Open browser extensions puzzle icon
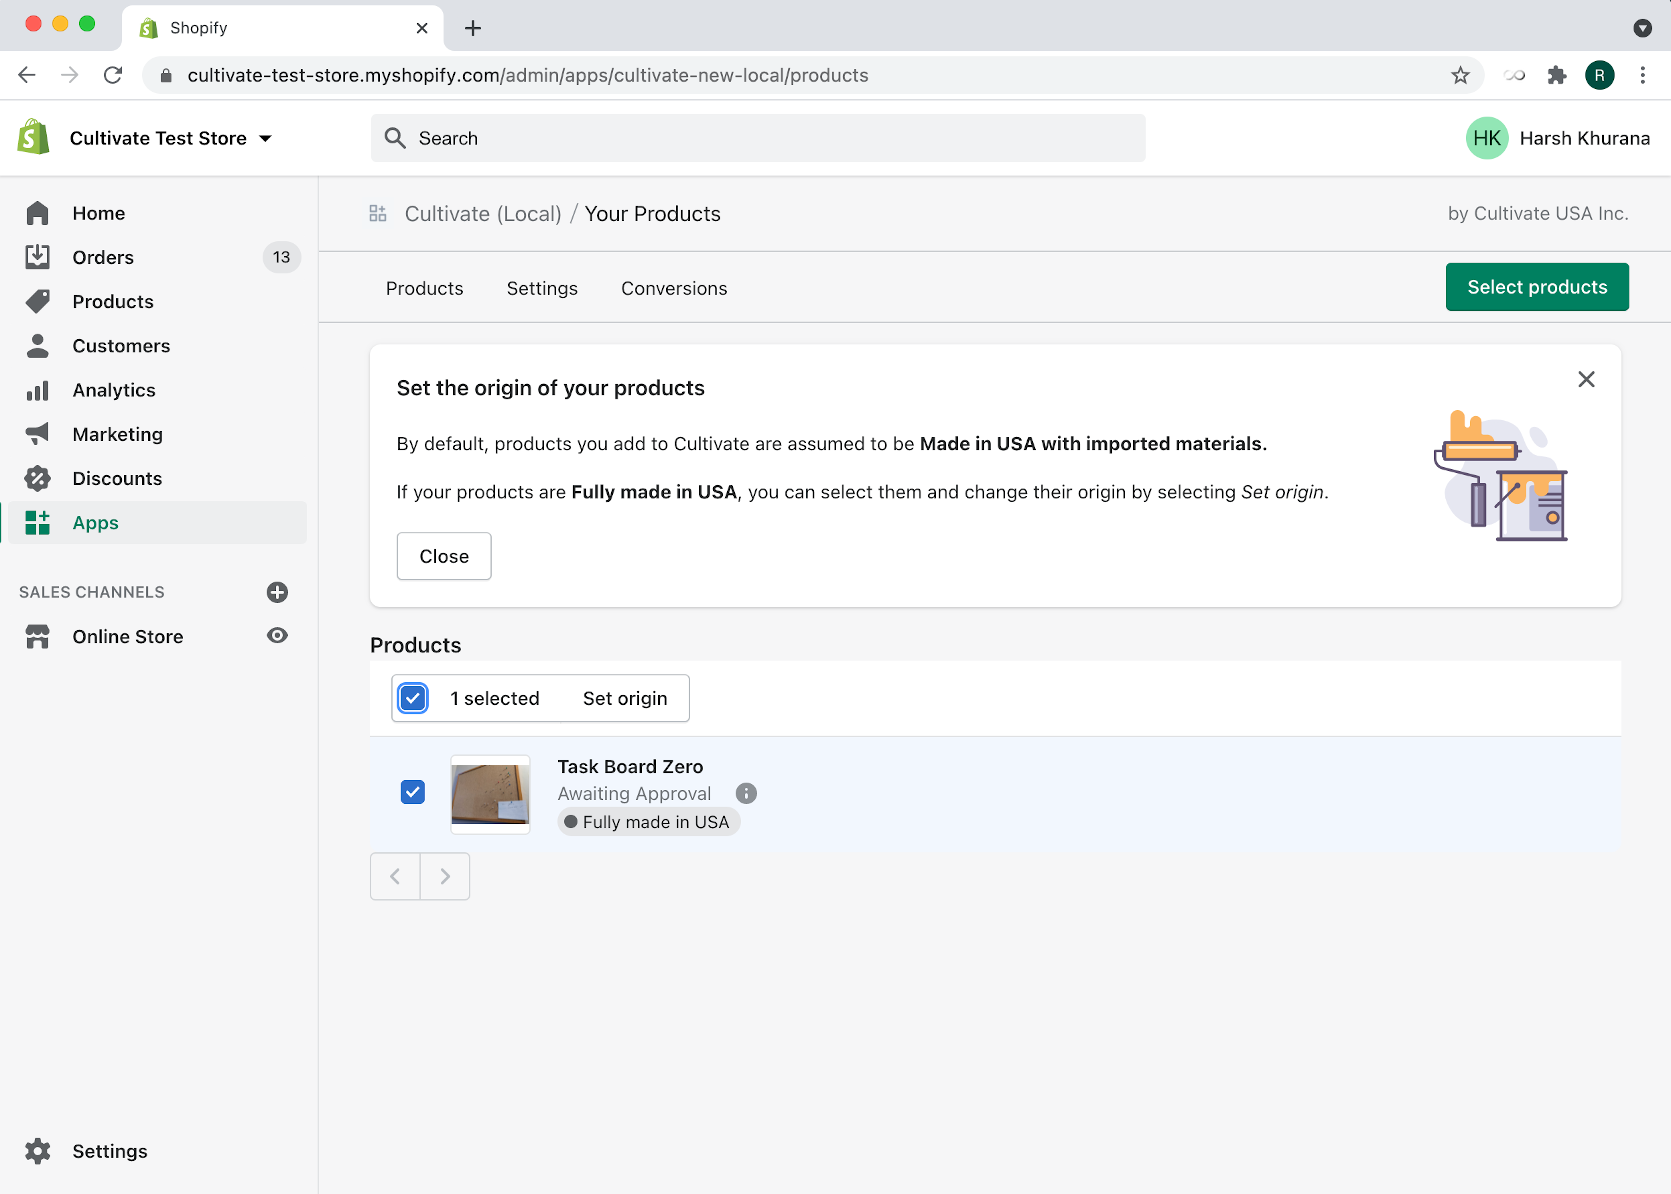Viewport: 1671px width, 1194px height. 1557,75
